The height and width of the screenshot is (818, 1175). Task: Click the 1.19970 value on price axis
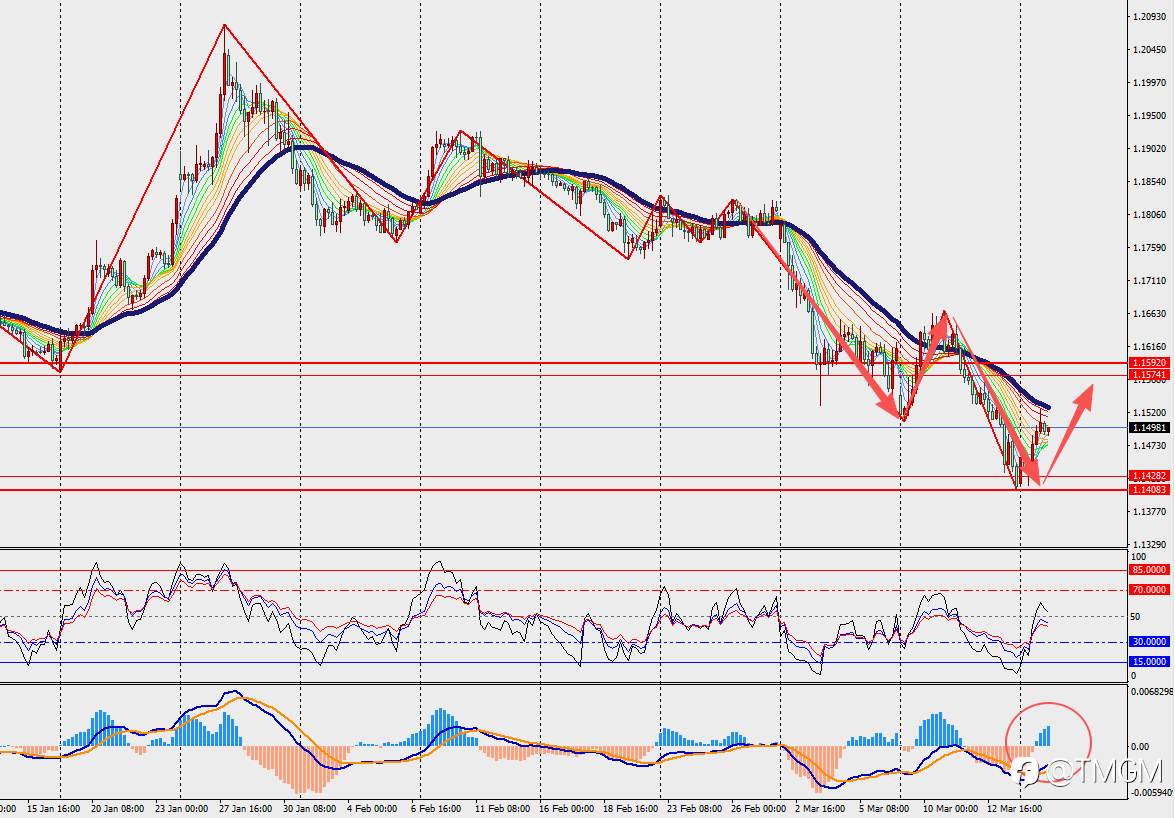1150,82
